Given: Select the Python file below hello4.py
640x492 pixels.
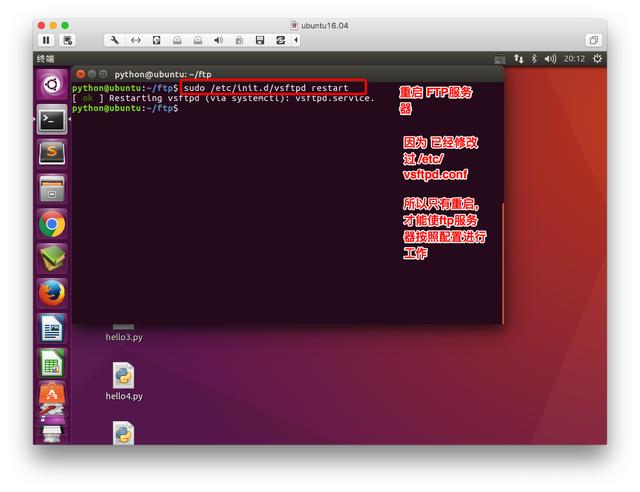Looking at the screenshot, I should 123,433.
